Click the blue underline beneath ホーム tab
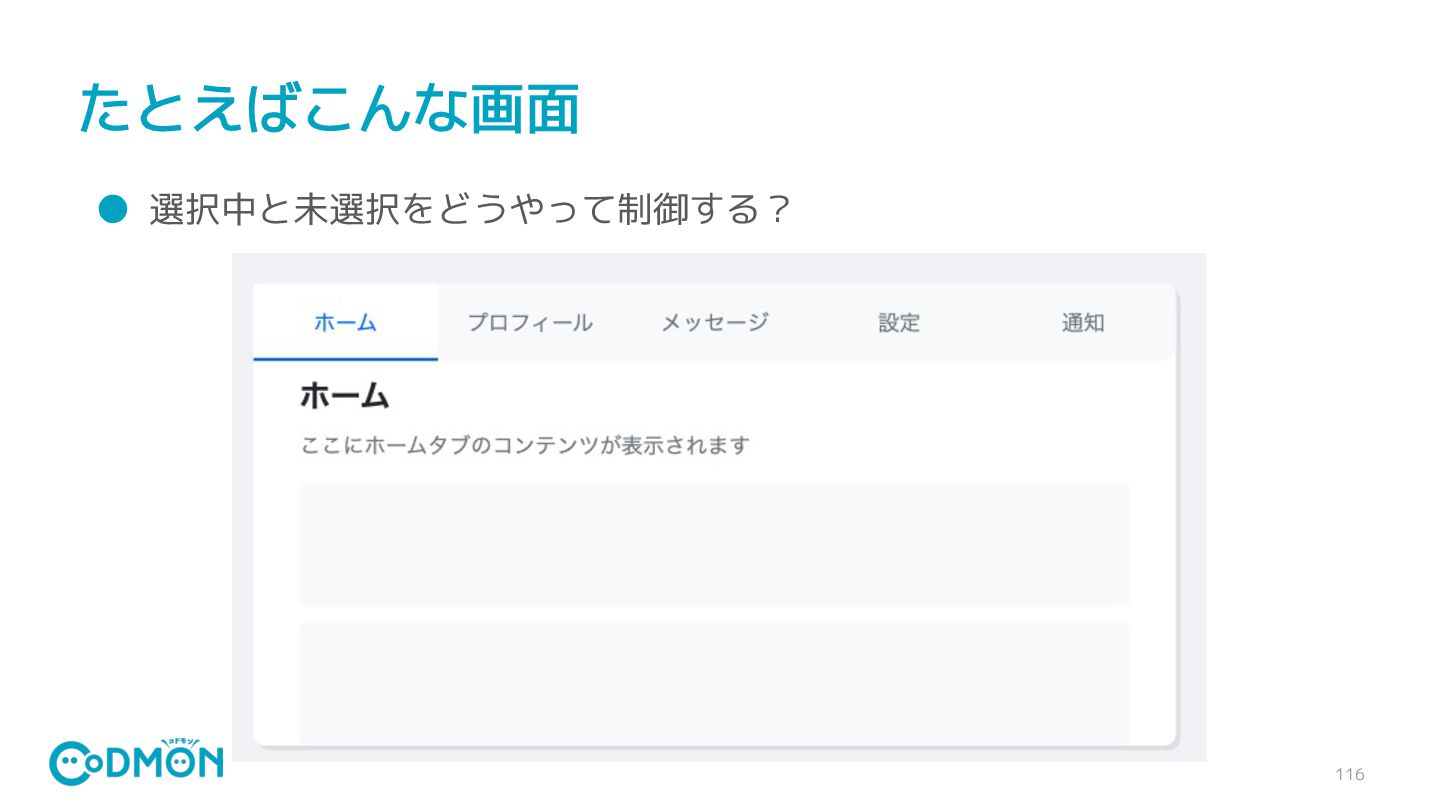The image size is (1440, 810). tap(345, 358)
